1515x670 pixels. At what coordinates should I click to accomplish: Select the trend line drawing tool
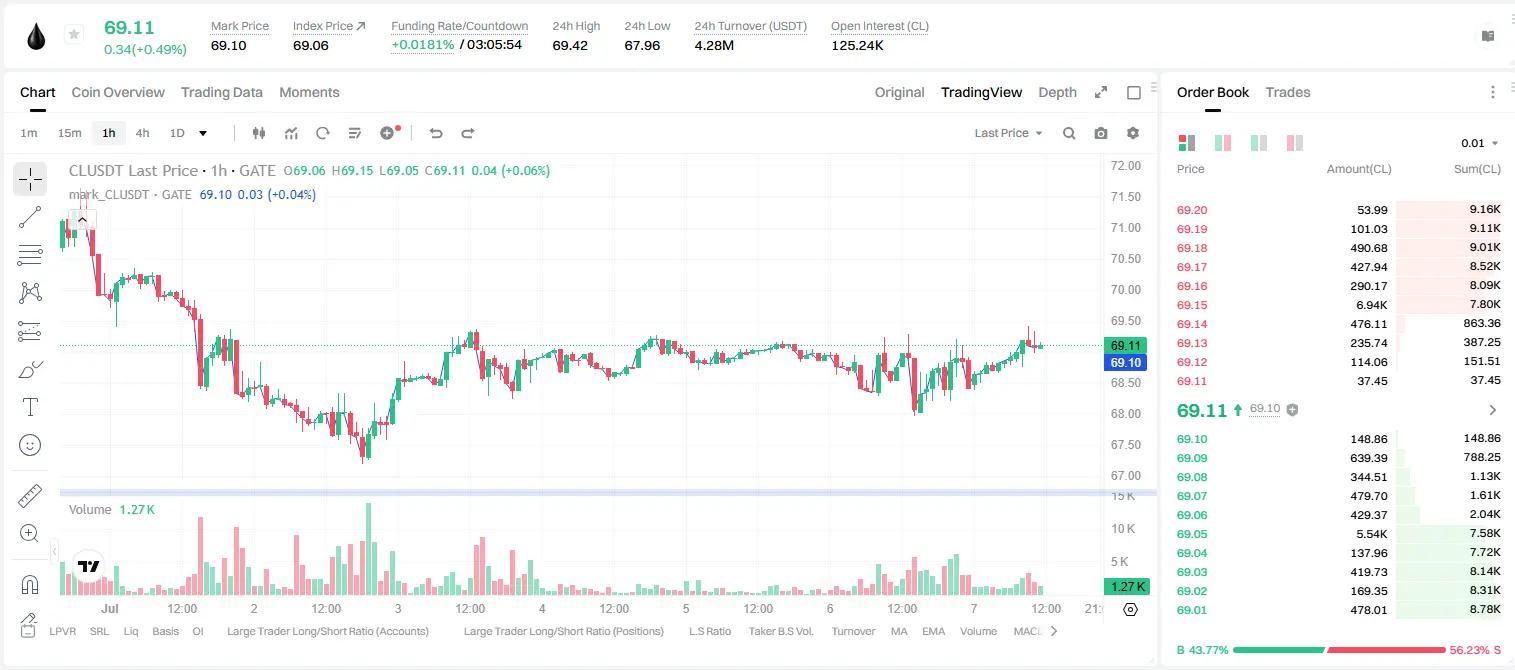(x=30, y=217)
